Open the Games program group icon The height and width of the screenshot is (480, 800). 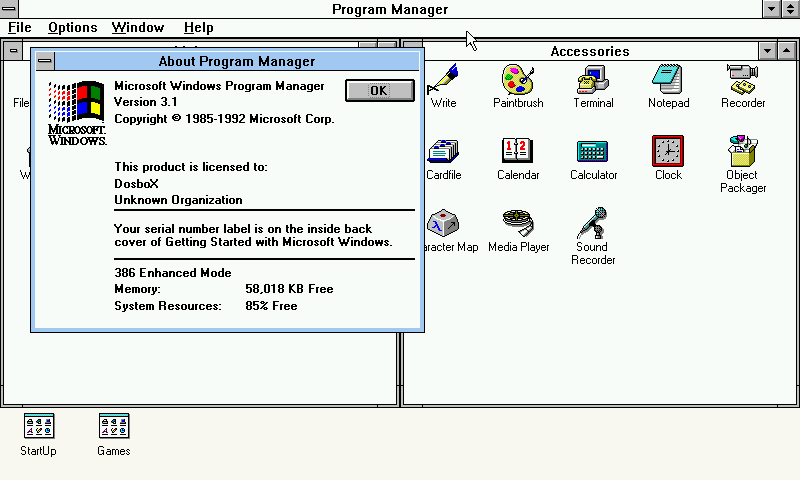click(113, 426)
